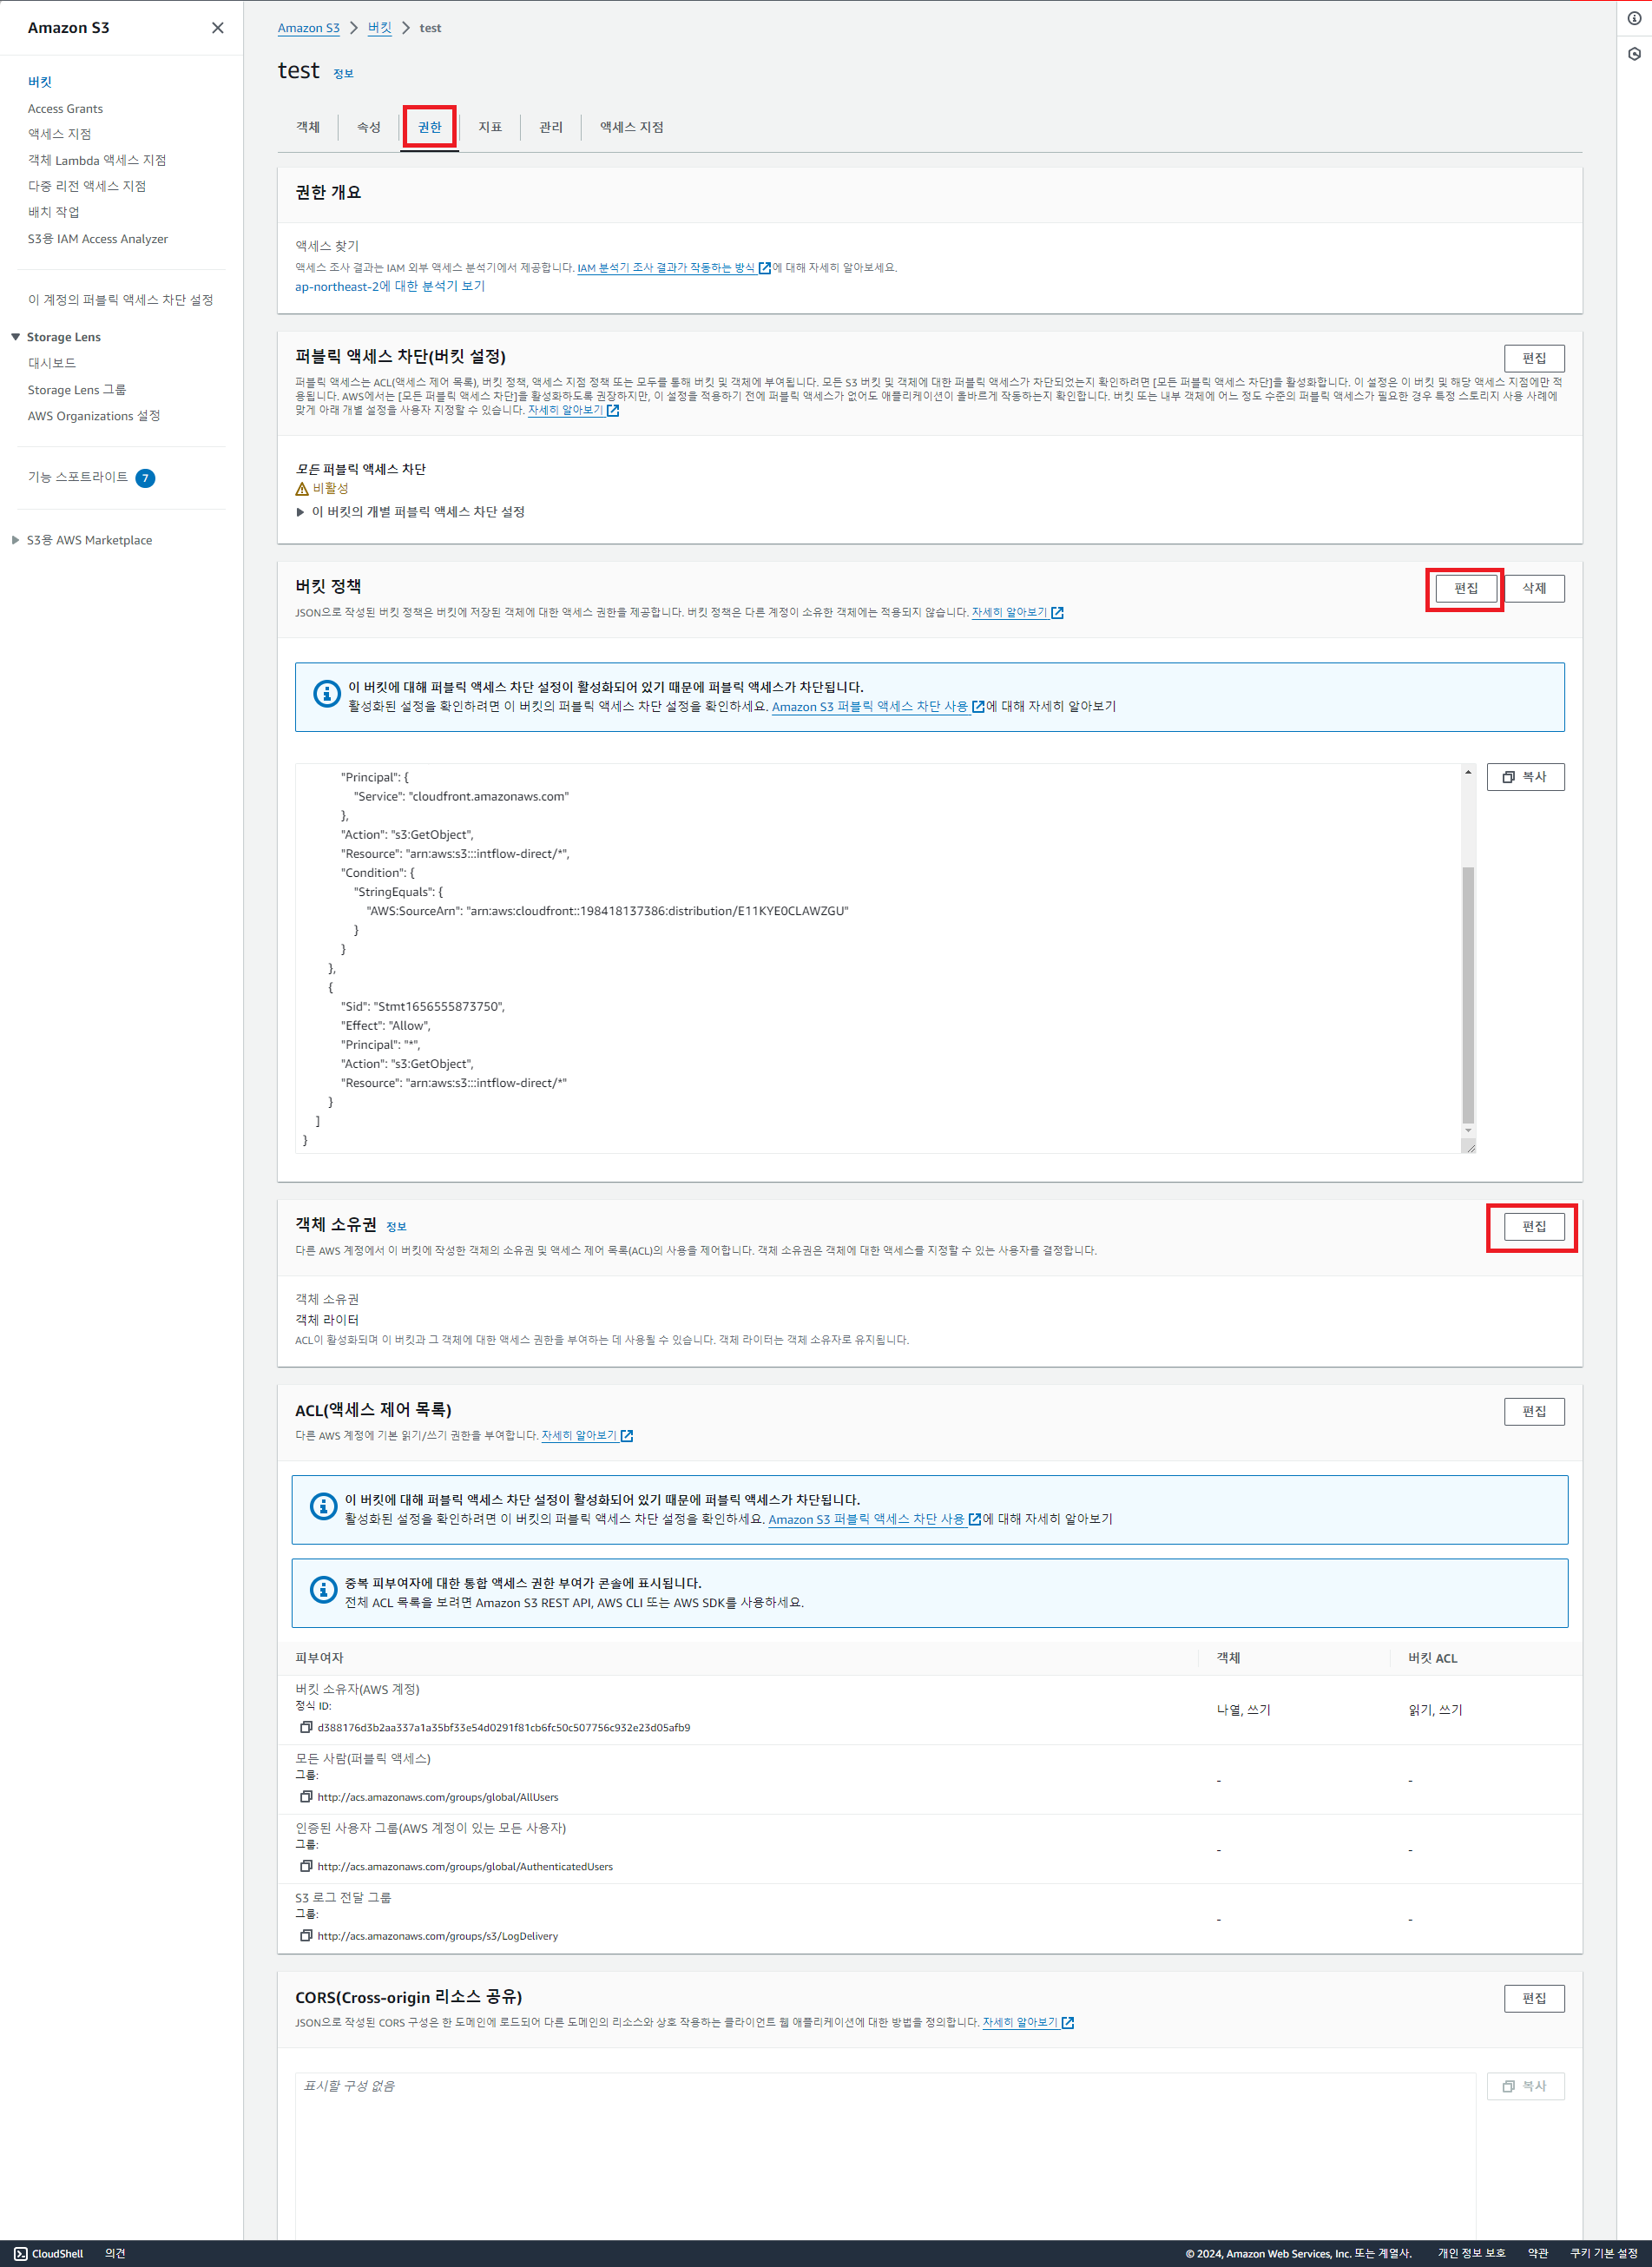
Task: Collapse the Storage Lens section
Action: tap(16, 337)
